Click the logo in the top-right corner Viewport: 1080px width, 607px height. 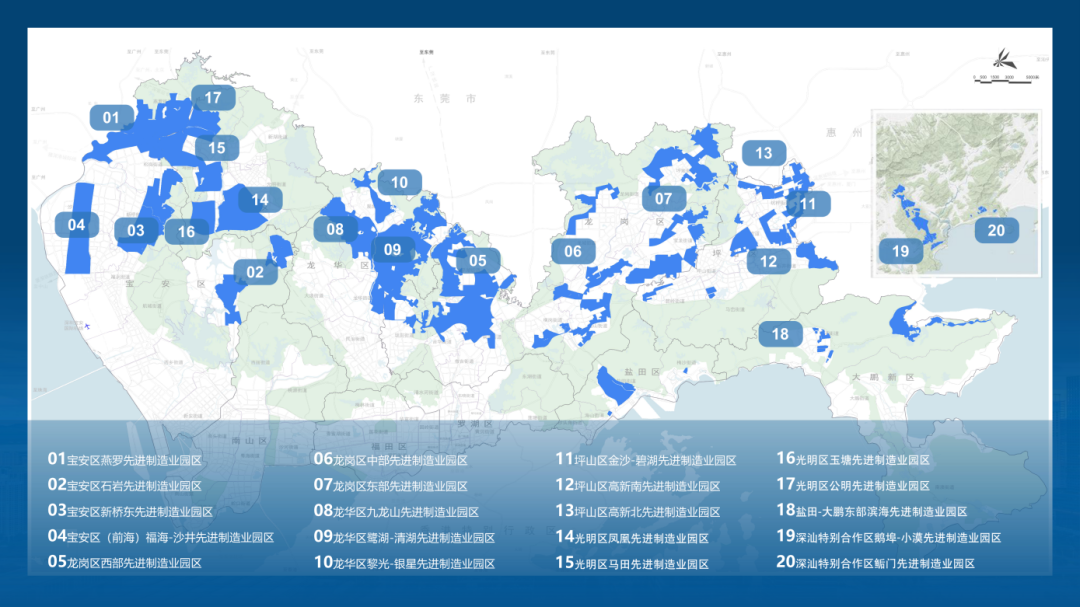[1002, 59]
